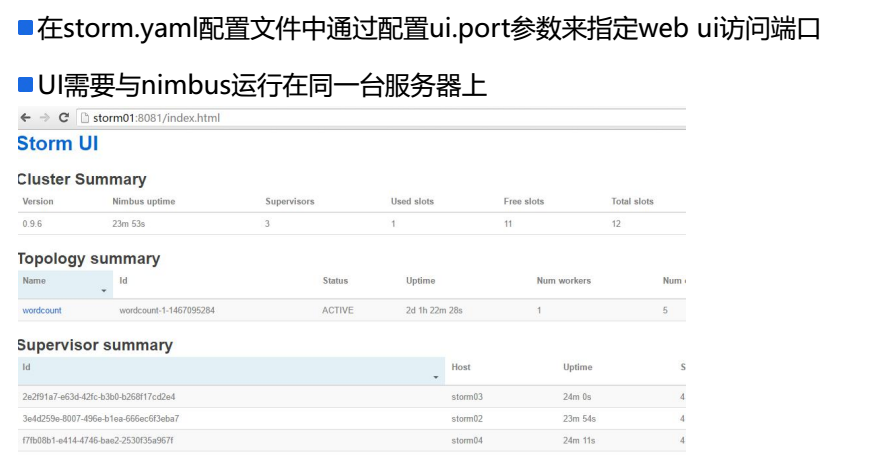Click sort arrow in Supervisor Id header
The image size is (883, 459).
point(436,377)
